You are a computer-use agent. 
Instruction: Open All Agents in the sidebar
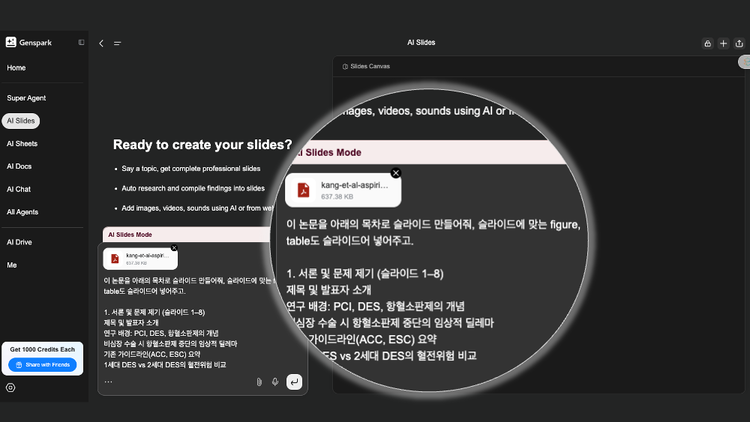click(22, 212)
